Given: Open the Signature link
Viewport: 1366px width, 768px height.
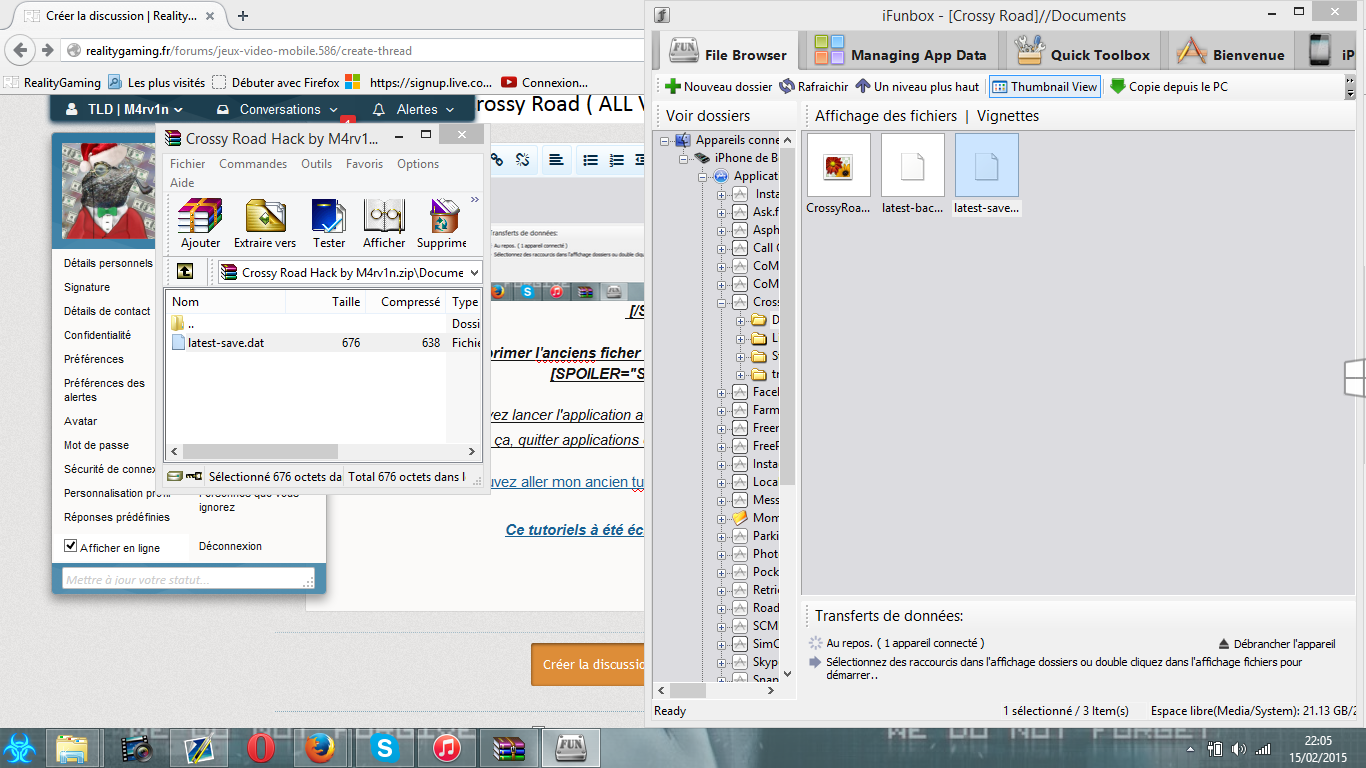Looking at the screenshot, I should pyautogui.click(x=87, y=288).
